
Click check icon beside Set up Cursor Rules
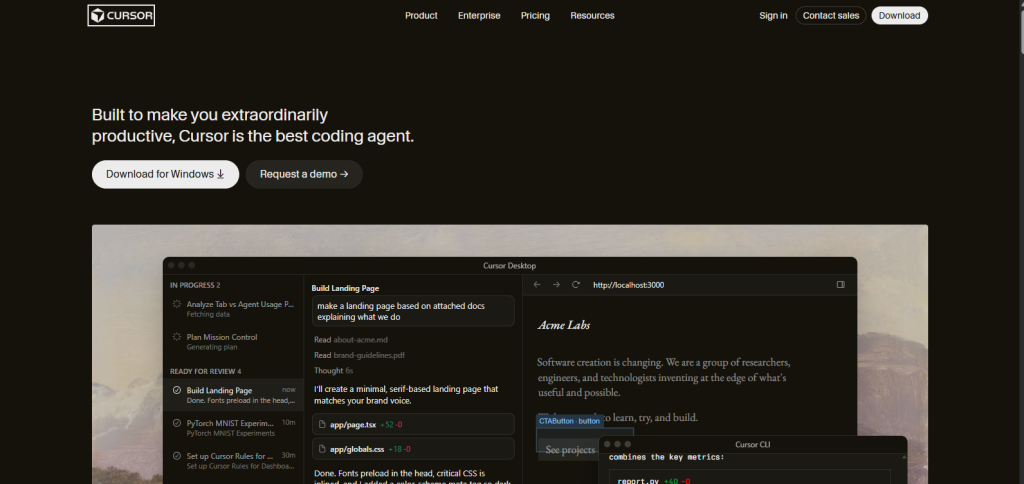click(176, 456)
